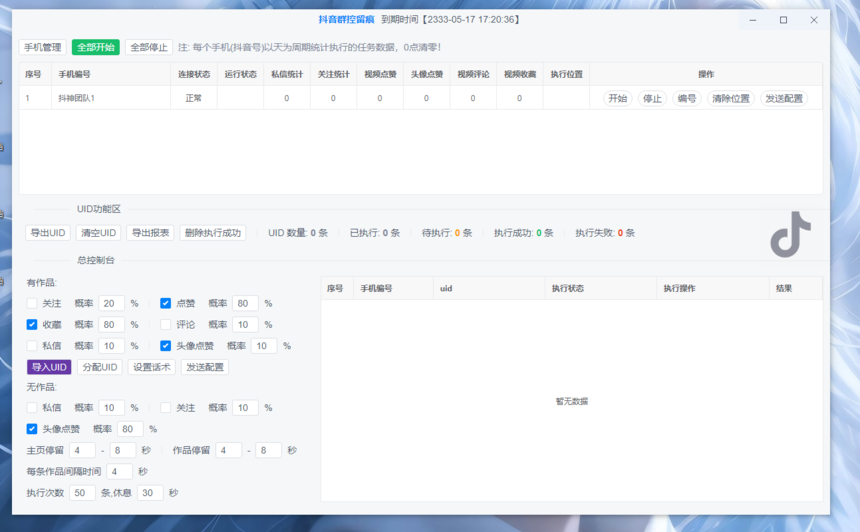Enable the 私信 checkbox under 有作品
The image size is (860, 532).
[x=32, y=346]
